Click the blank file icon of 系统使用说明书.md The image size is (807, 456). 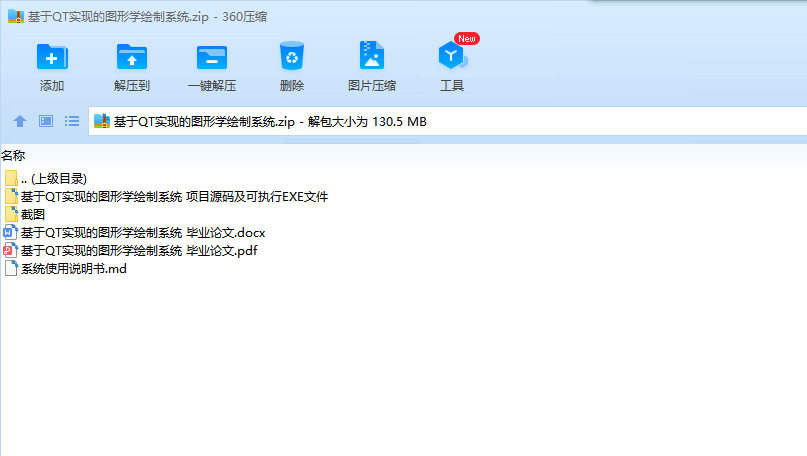coord(11,269)
